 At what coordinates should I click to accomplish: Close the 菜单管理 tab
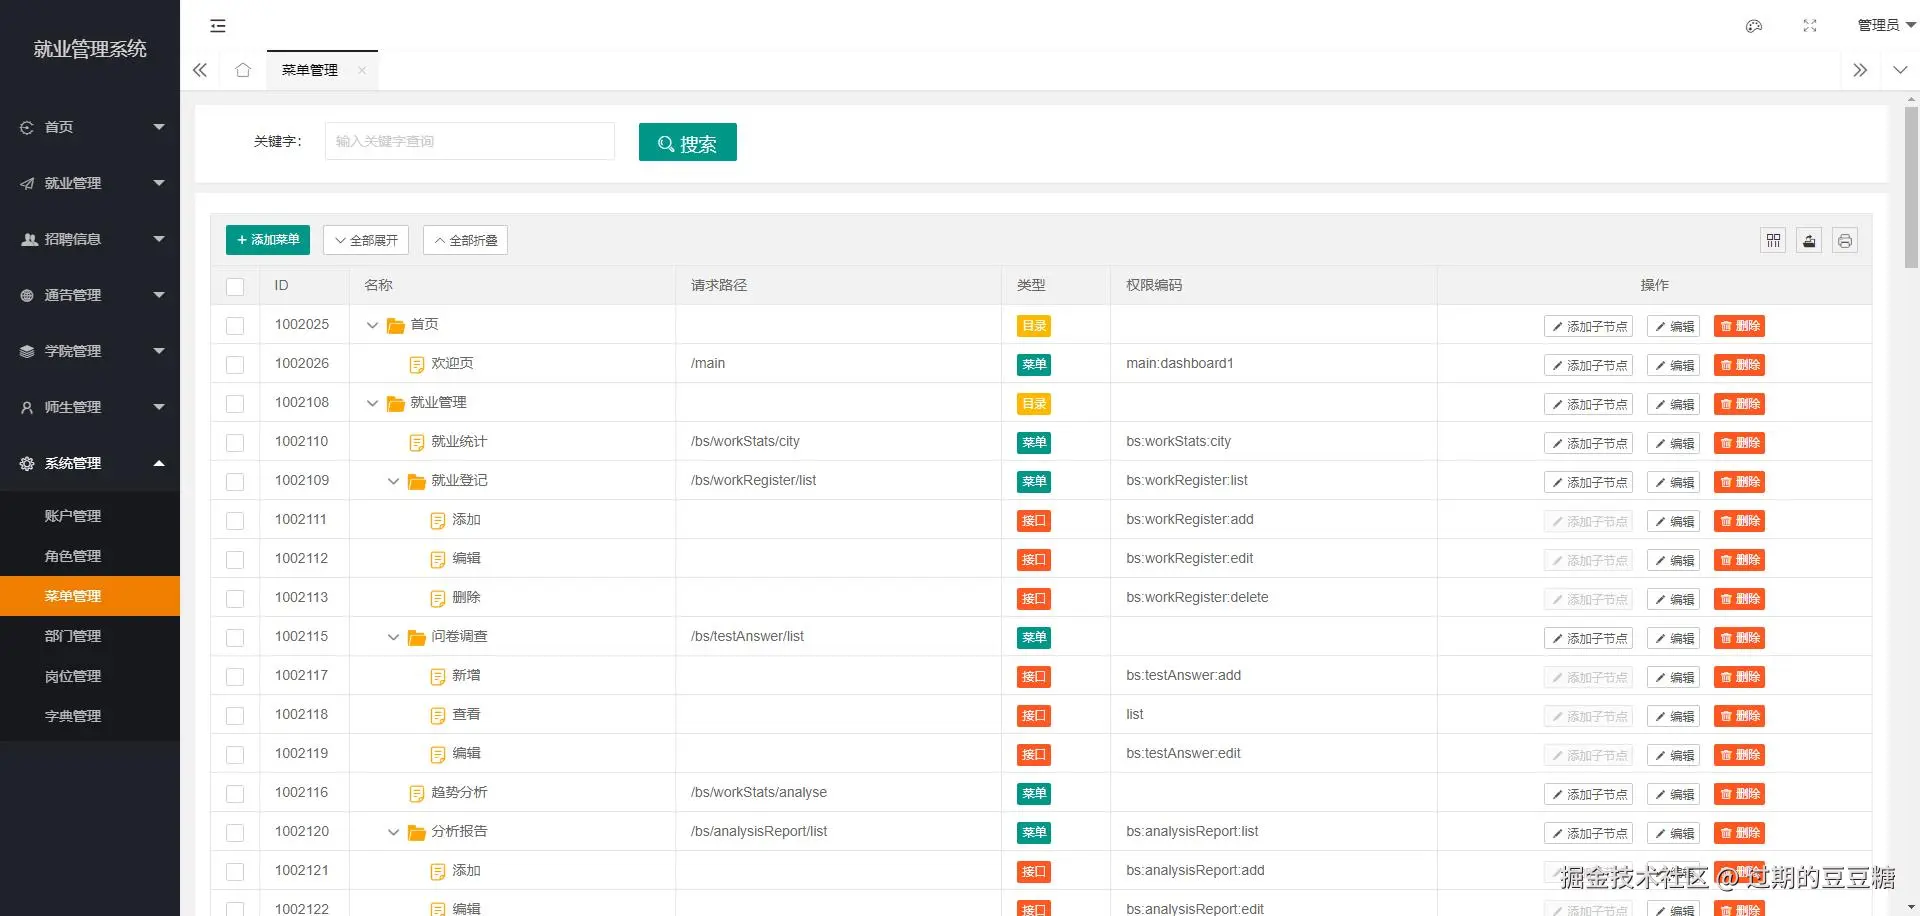click(362, 70)
